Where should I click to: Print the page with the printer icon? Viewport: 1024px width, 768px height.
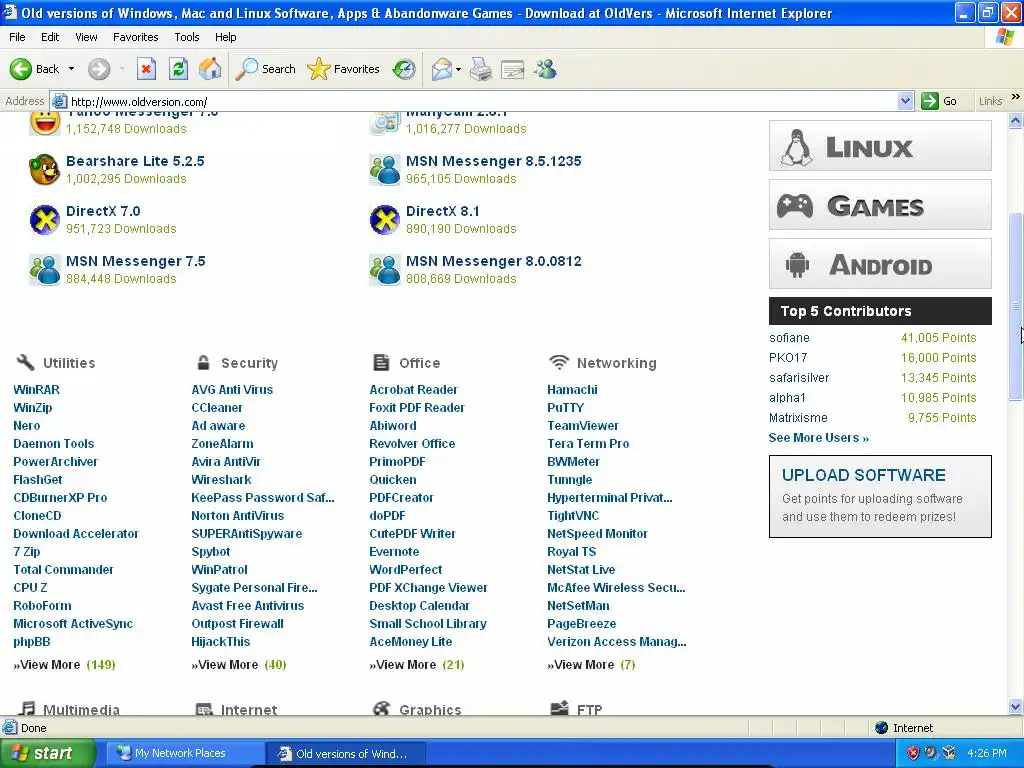(481, 69)
